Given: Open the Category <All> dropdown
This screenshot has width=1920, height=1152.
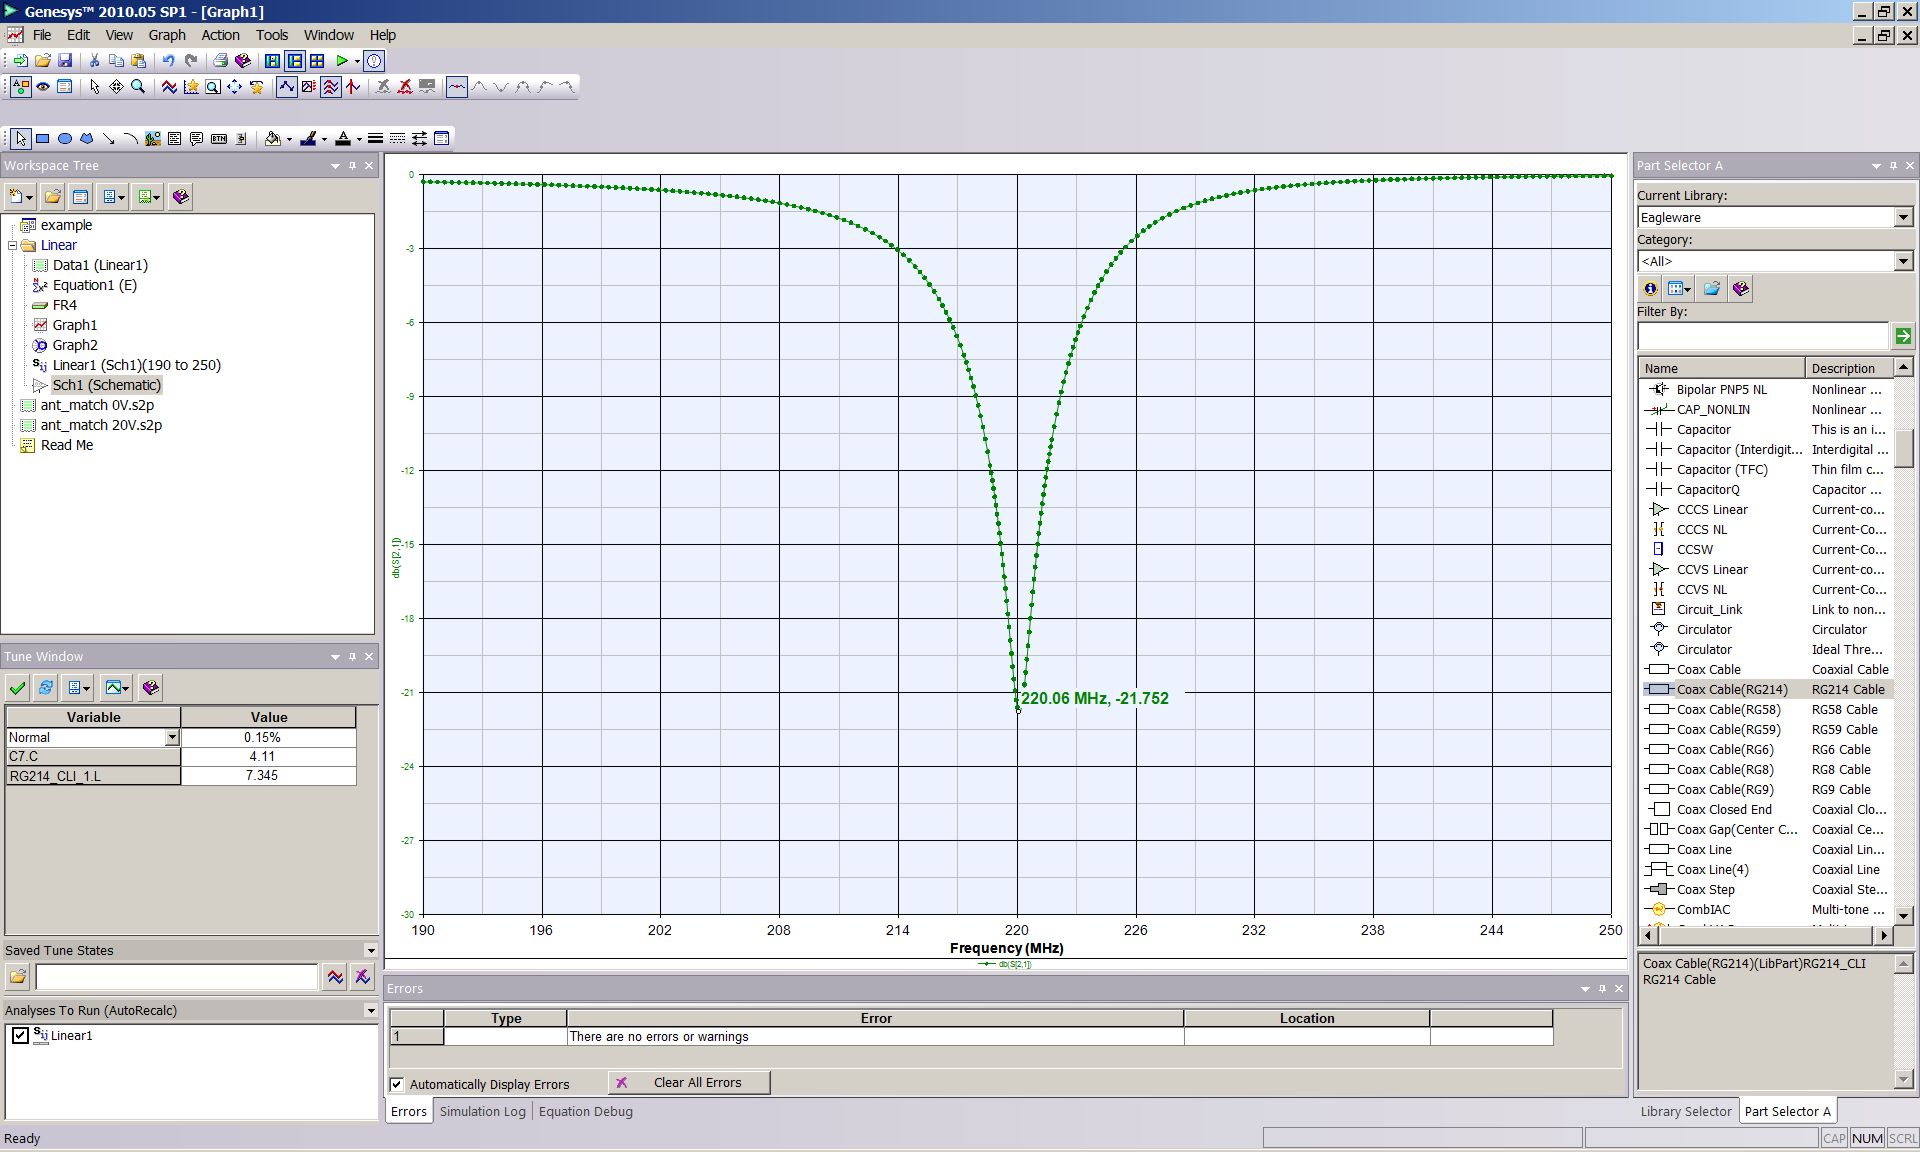Looking at the screenshot, I should tap(1902, 261).
